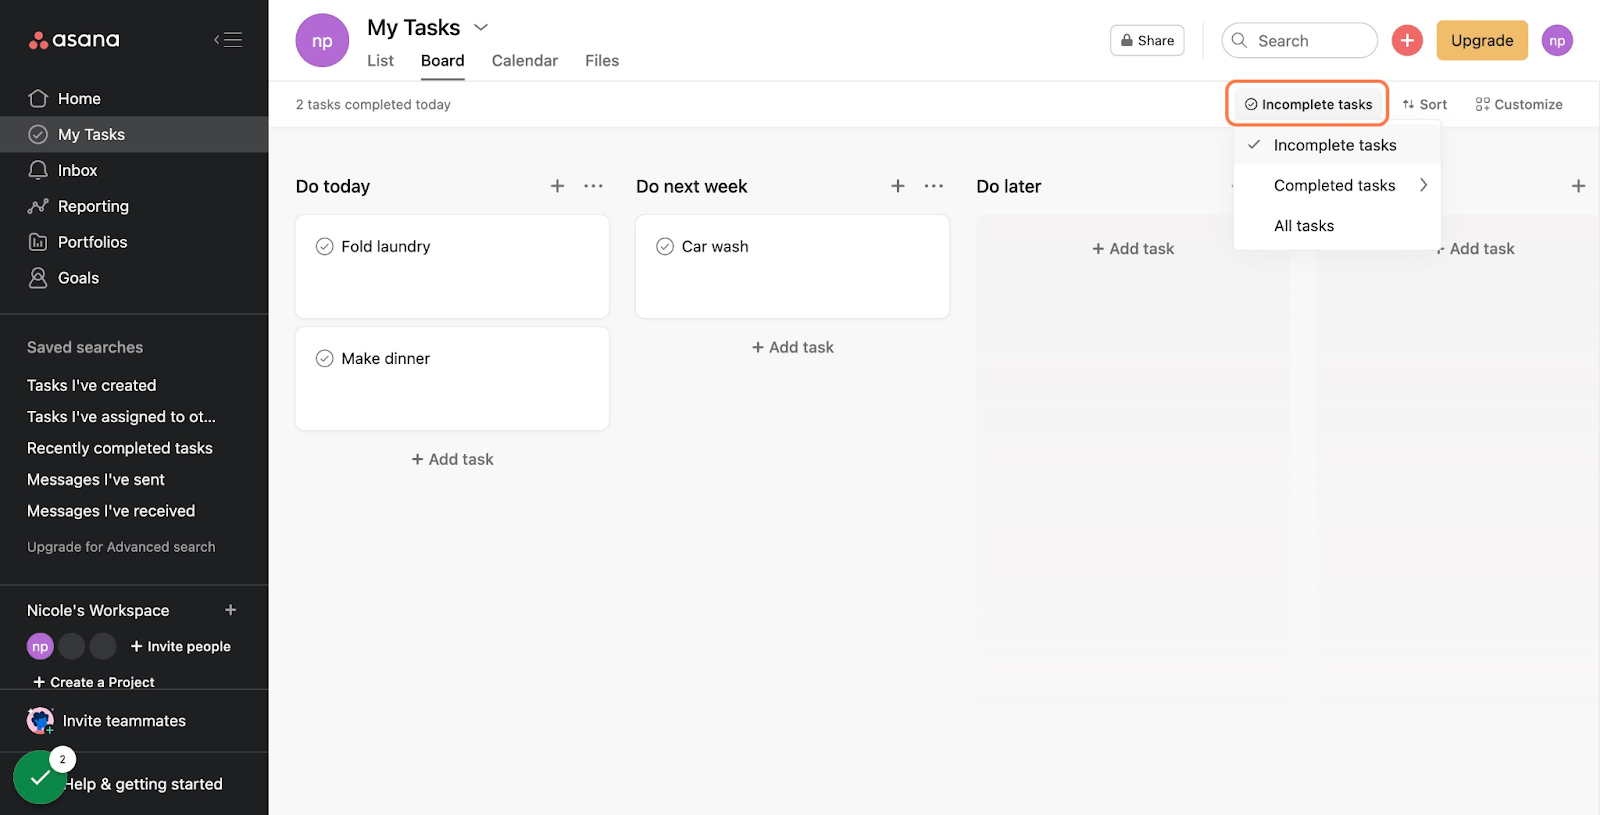The height and width of the screenshot is (815, 1600).
Task: Click the large np My Tasks avatar
Action: [x=322, y=41]
